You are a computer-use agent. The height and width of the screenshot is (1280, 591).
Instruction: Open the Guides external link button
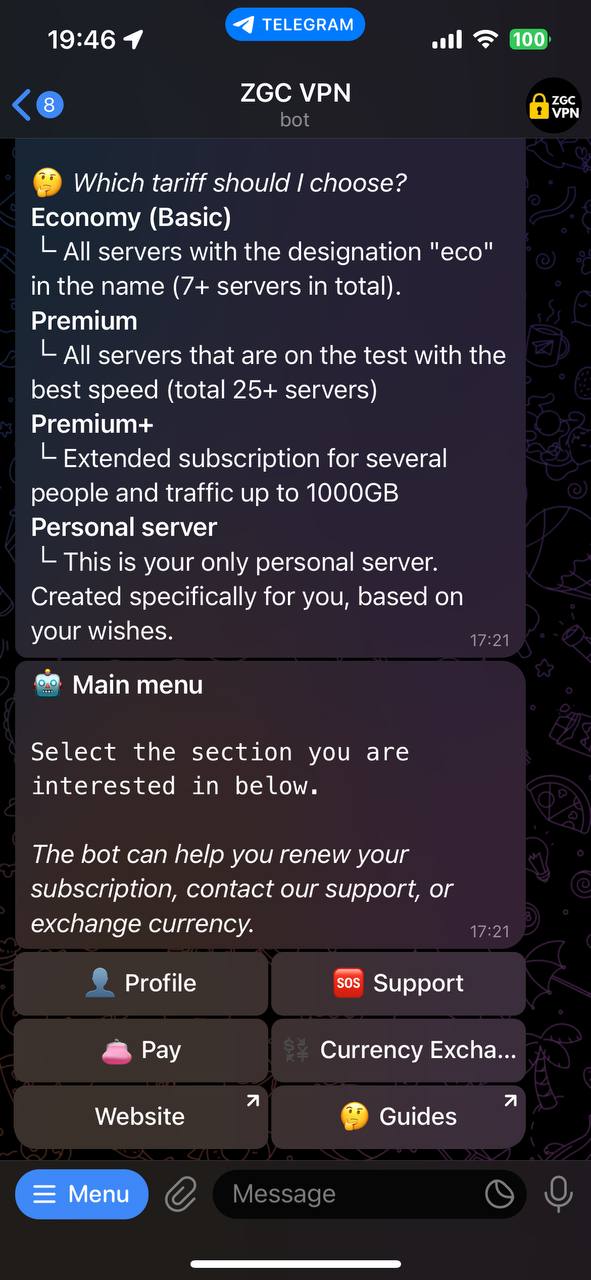pyautogui.click(x=398, y=1117)
